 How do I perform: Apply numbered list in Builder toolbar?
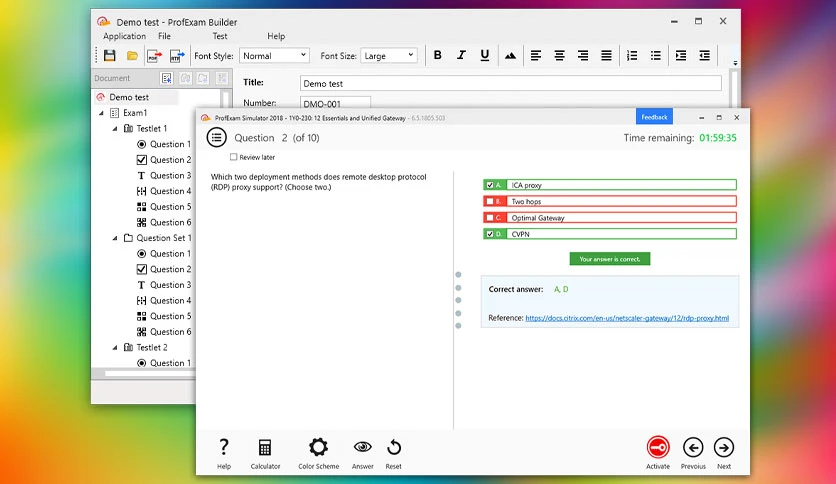[x=632, y=55]
